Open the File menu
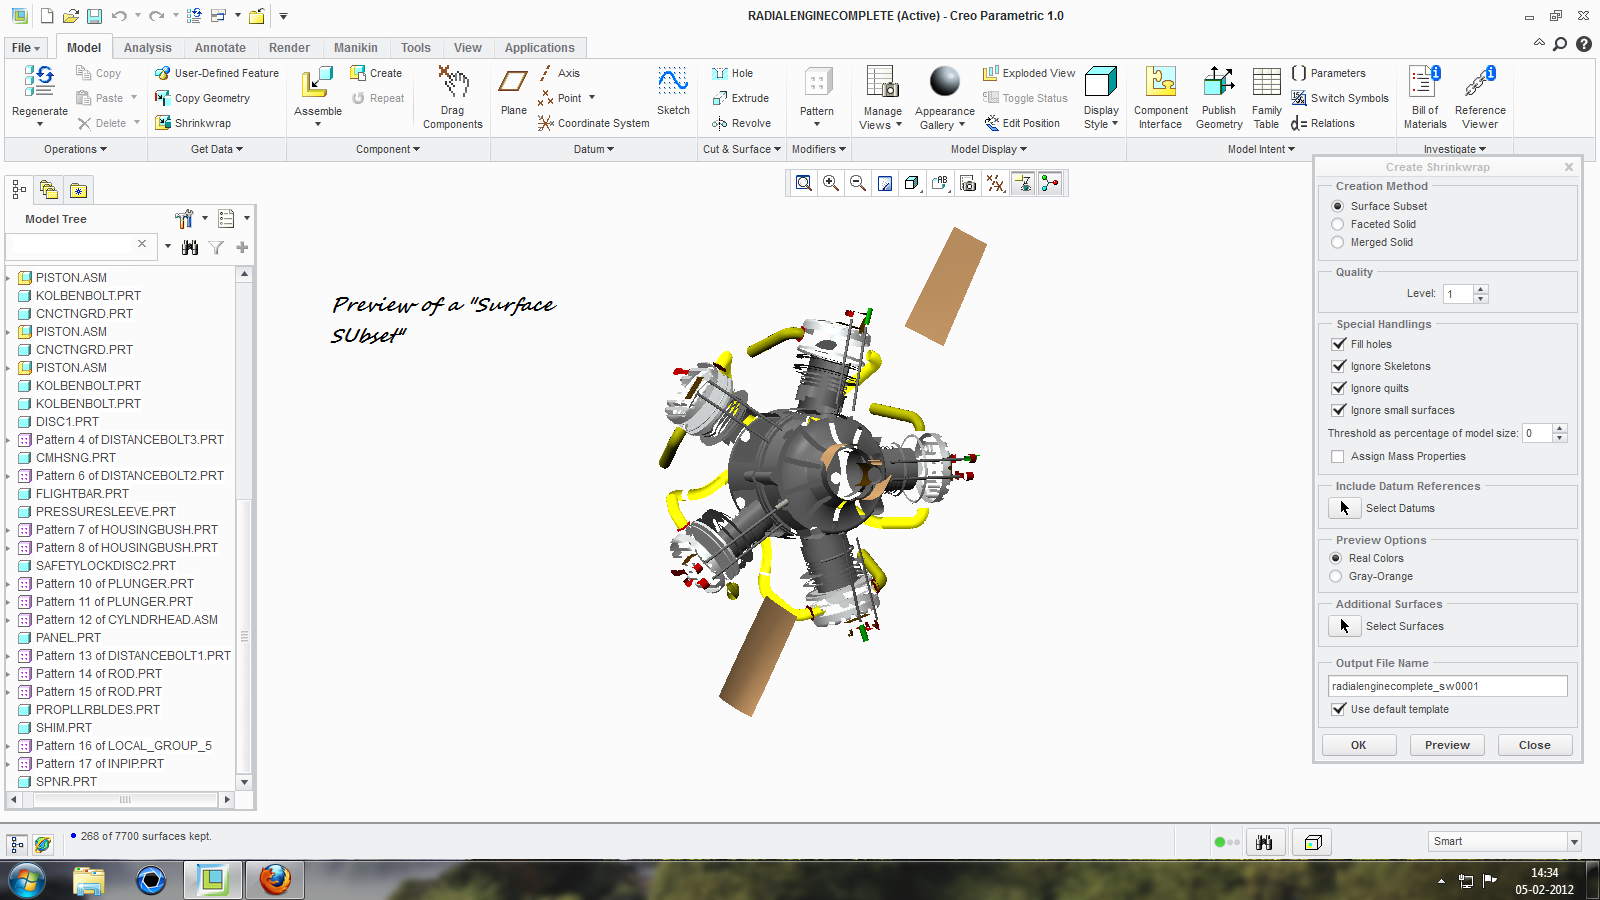This screenshot has width=1600, height=900. 26,48
